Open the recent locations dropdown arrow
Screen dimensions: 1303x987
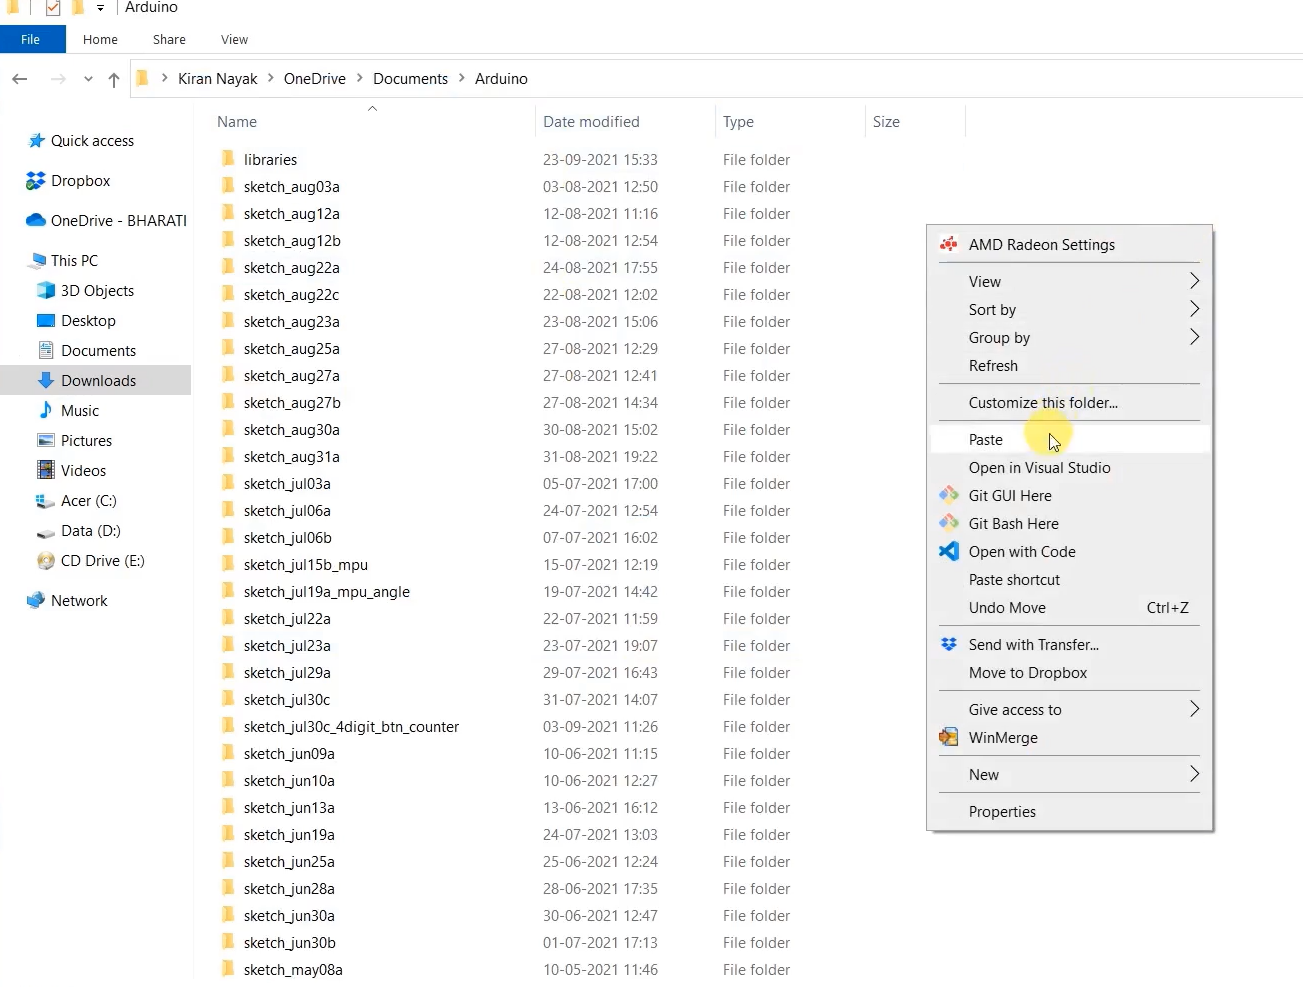[88, 79]
